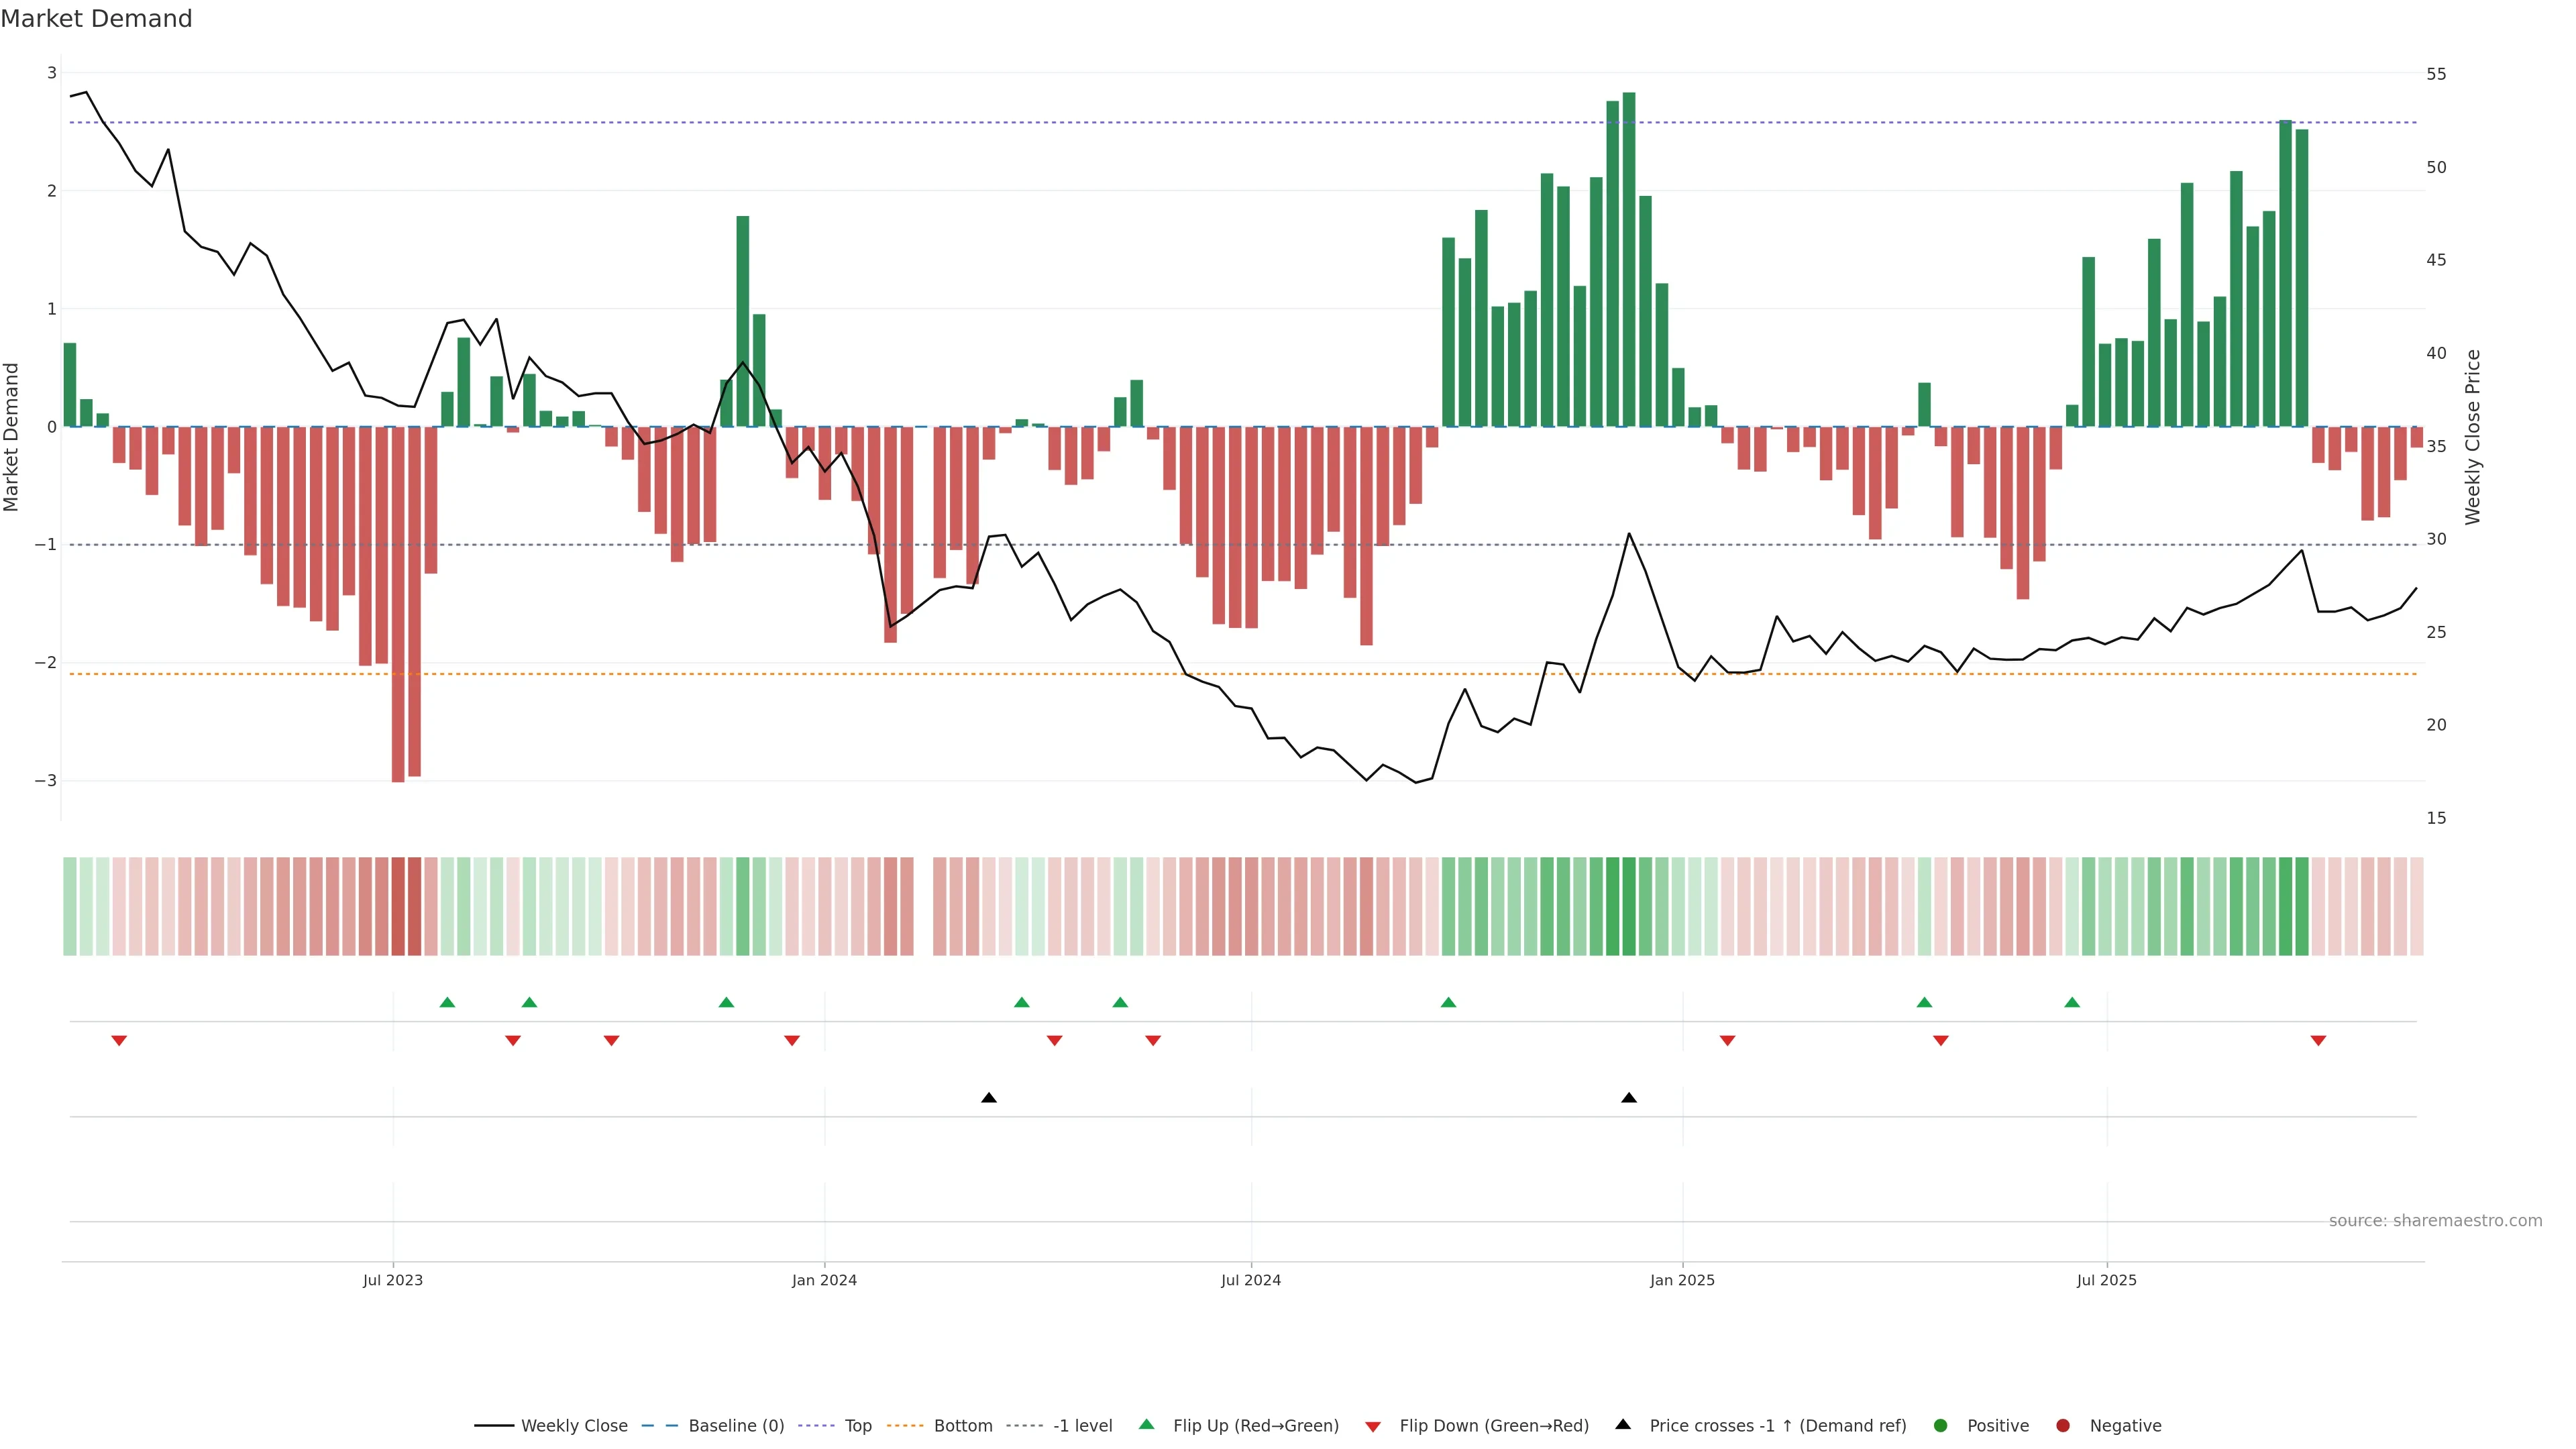Viewport: 2576px width, 1449px height.
Task: Click the first black price-cross triangle marker
Action: [x=989, y=1098]
